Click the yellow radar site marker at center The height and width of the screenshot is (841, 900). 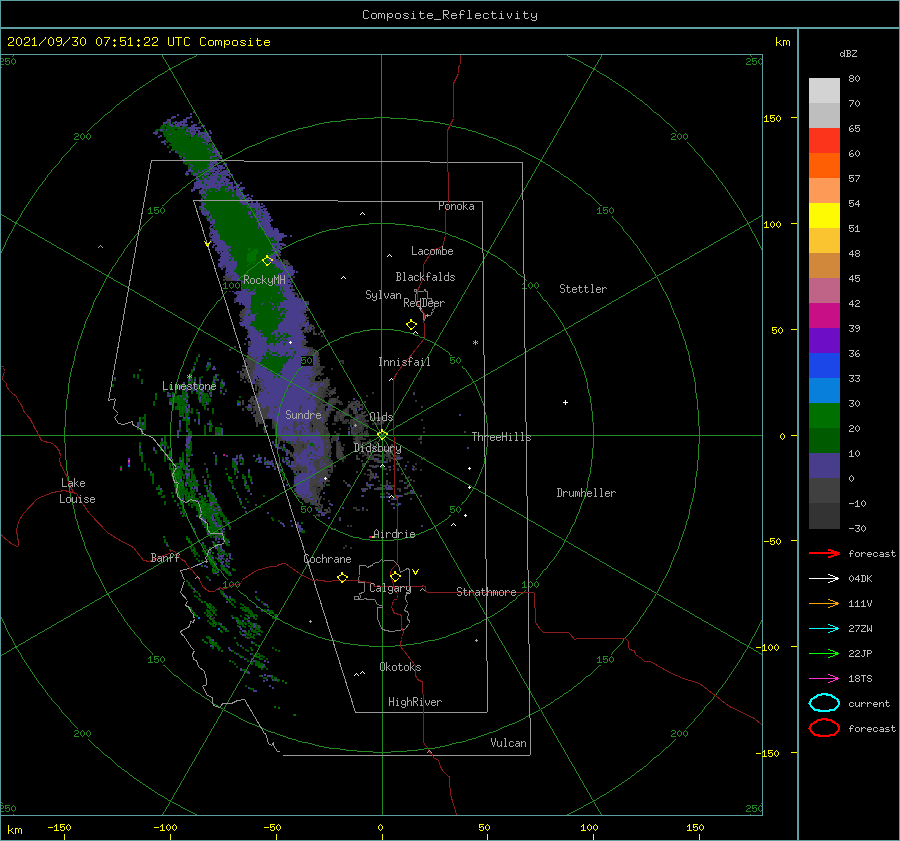382,435
